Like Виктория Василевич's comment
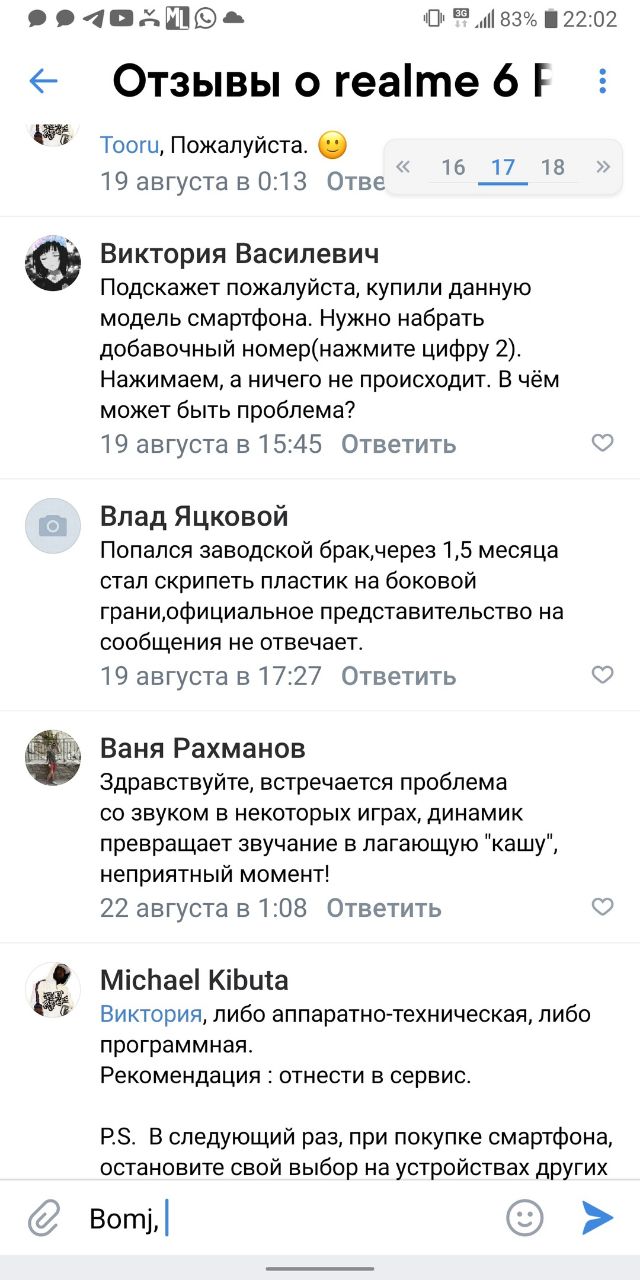The width and height of the screenshot is (640, 1280). [x=602, y=443]
